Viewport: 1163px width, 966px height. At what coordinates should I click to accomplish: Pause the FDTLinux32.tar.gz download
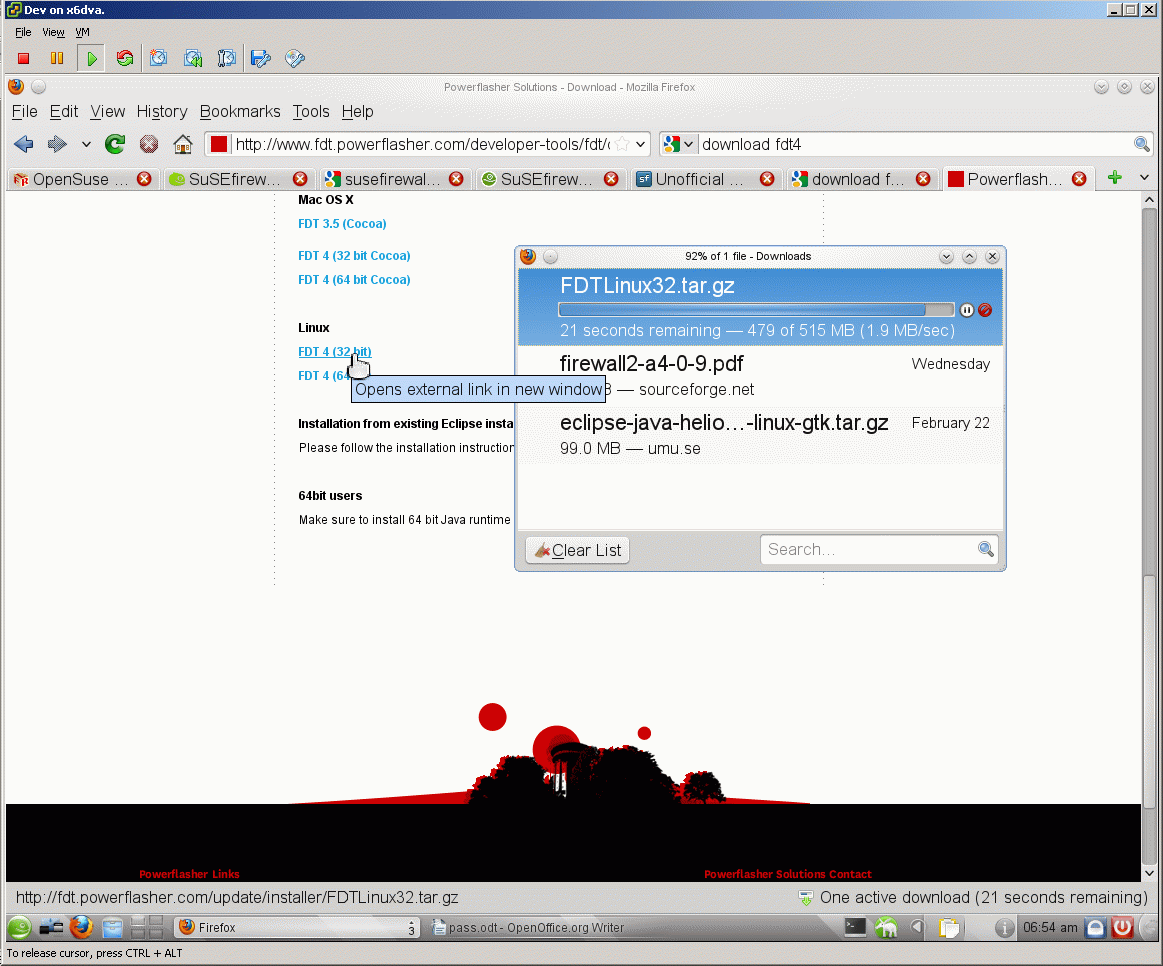pos(966,310)
